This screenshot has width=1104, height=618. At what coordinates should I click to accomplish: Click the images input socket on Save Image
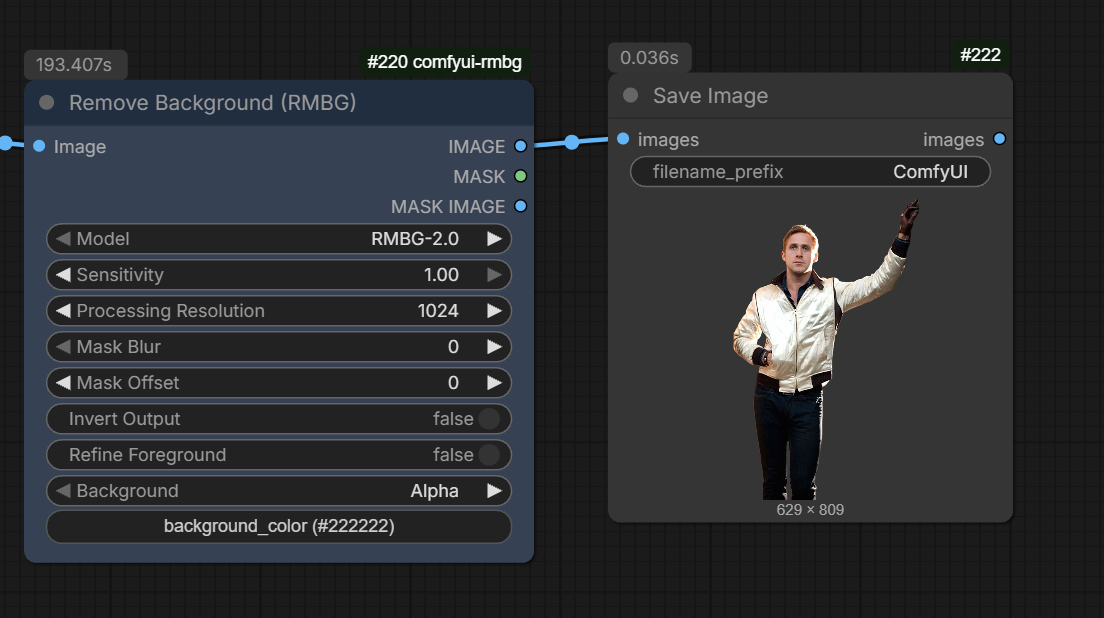(x=623, y=139)
